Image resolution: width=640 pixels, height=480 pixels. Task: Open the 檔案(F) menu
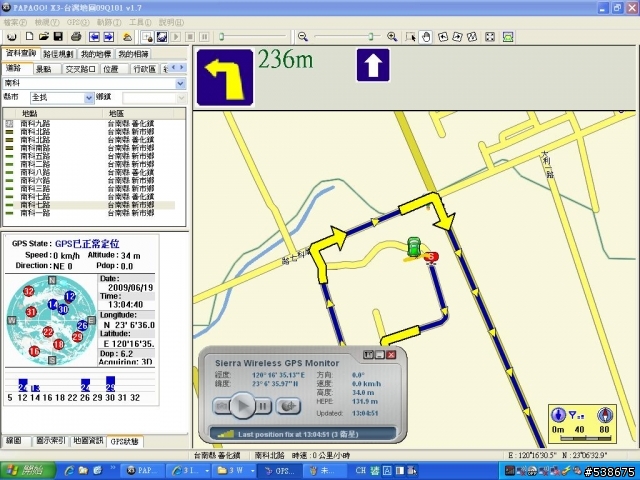[x=15, y=22]
